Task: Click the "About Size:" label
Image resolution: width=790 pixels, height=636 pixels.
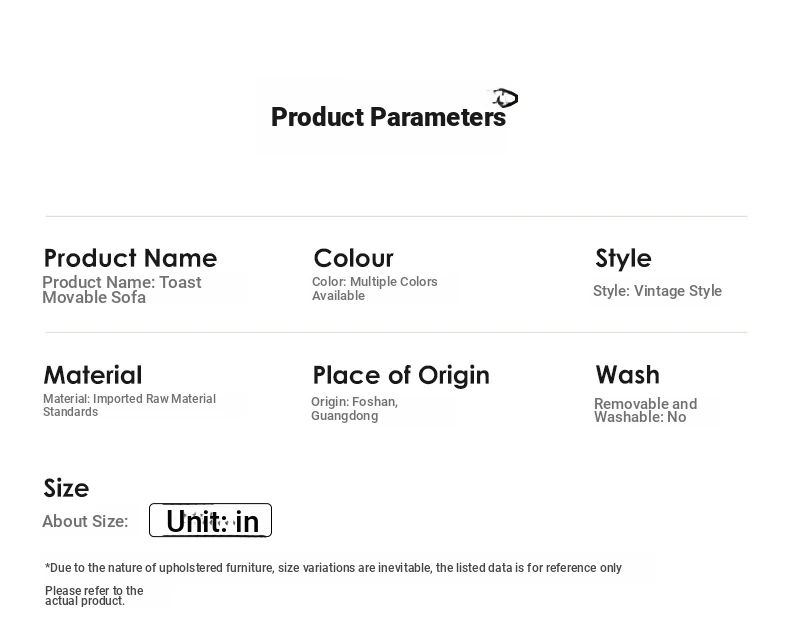Action: [x=85, y=521]
